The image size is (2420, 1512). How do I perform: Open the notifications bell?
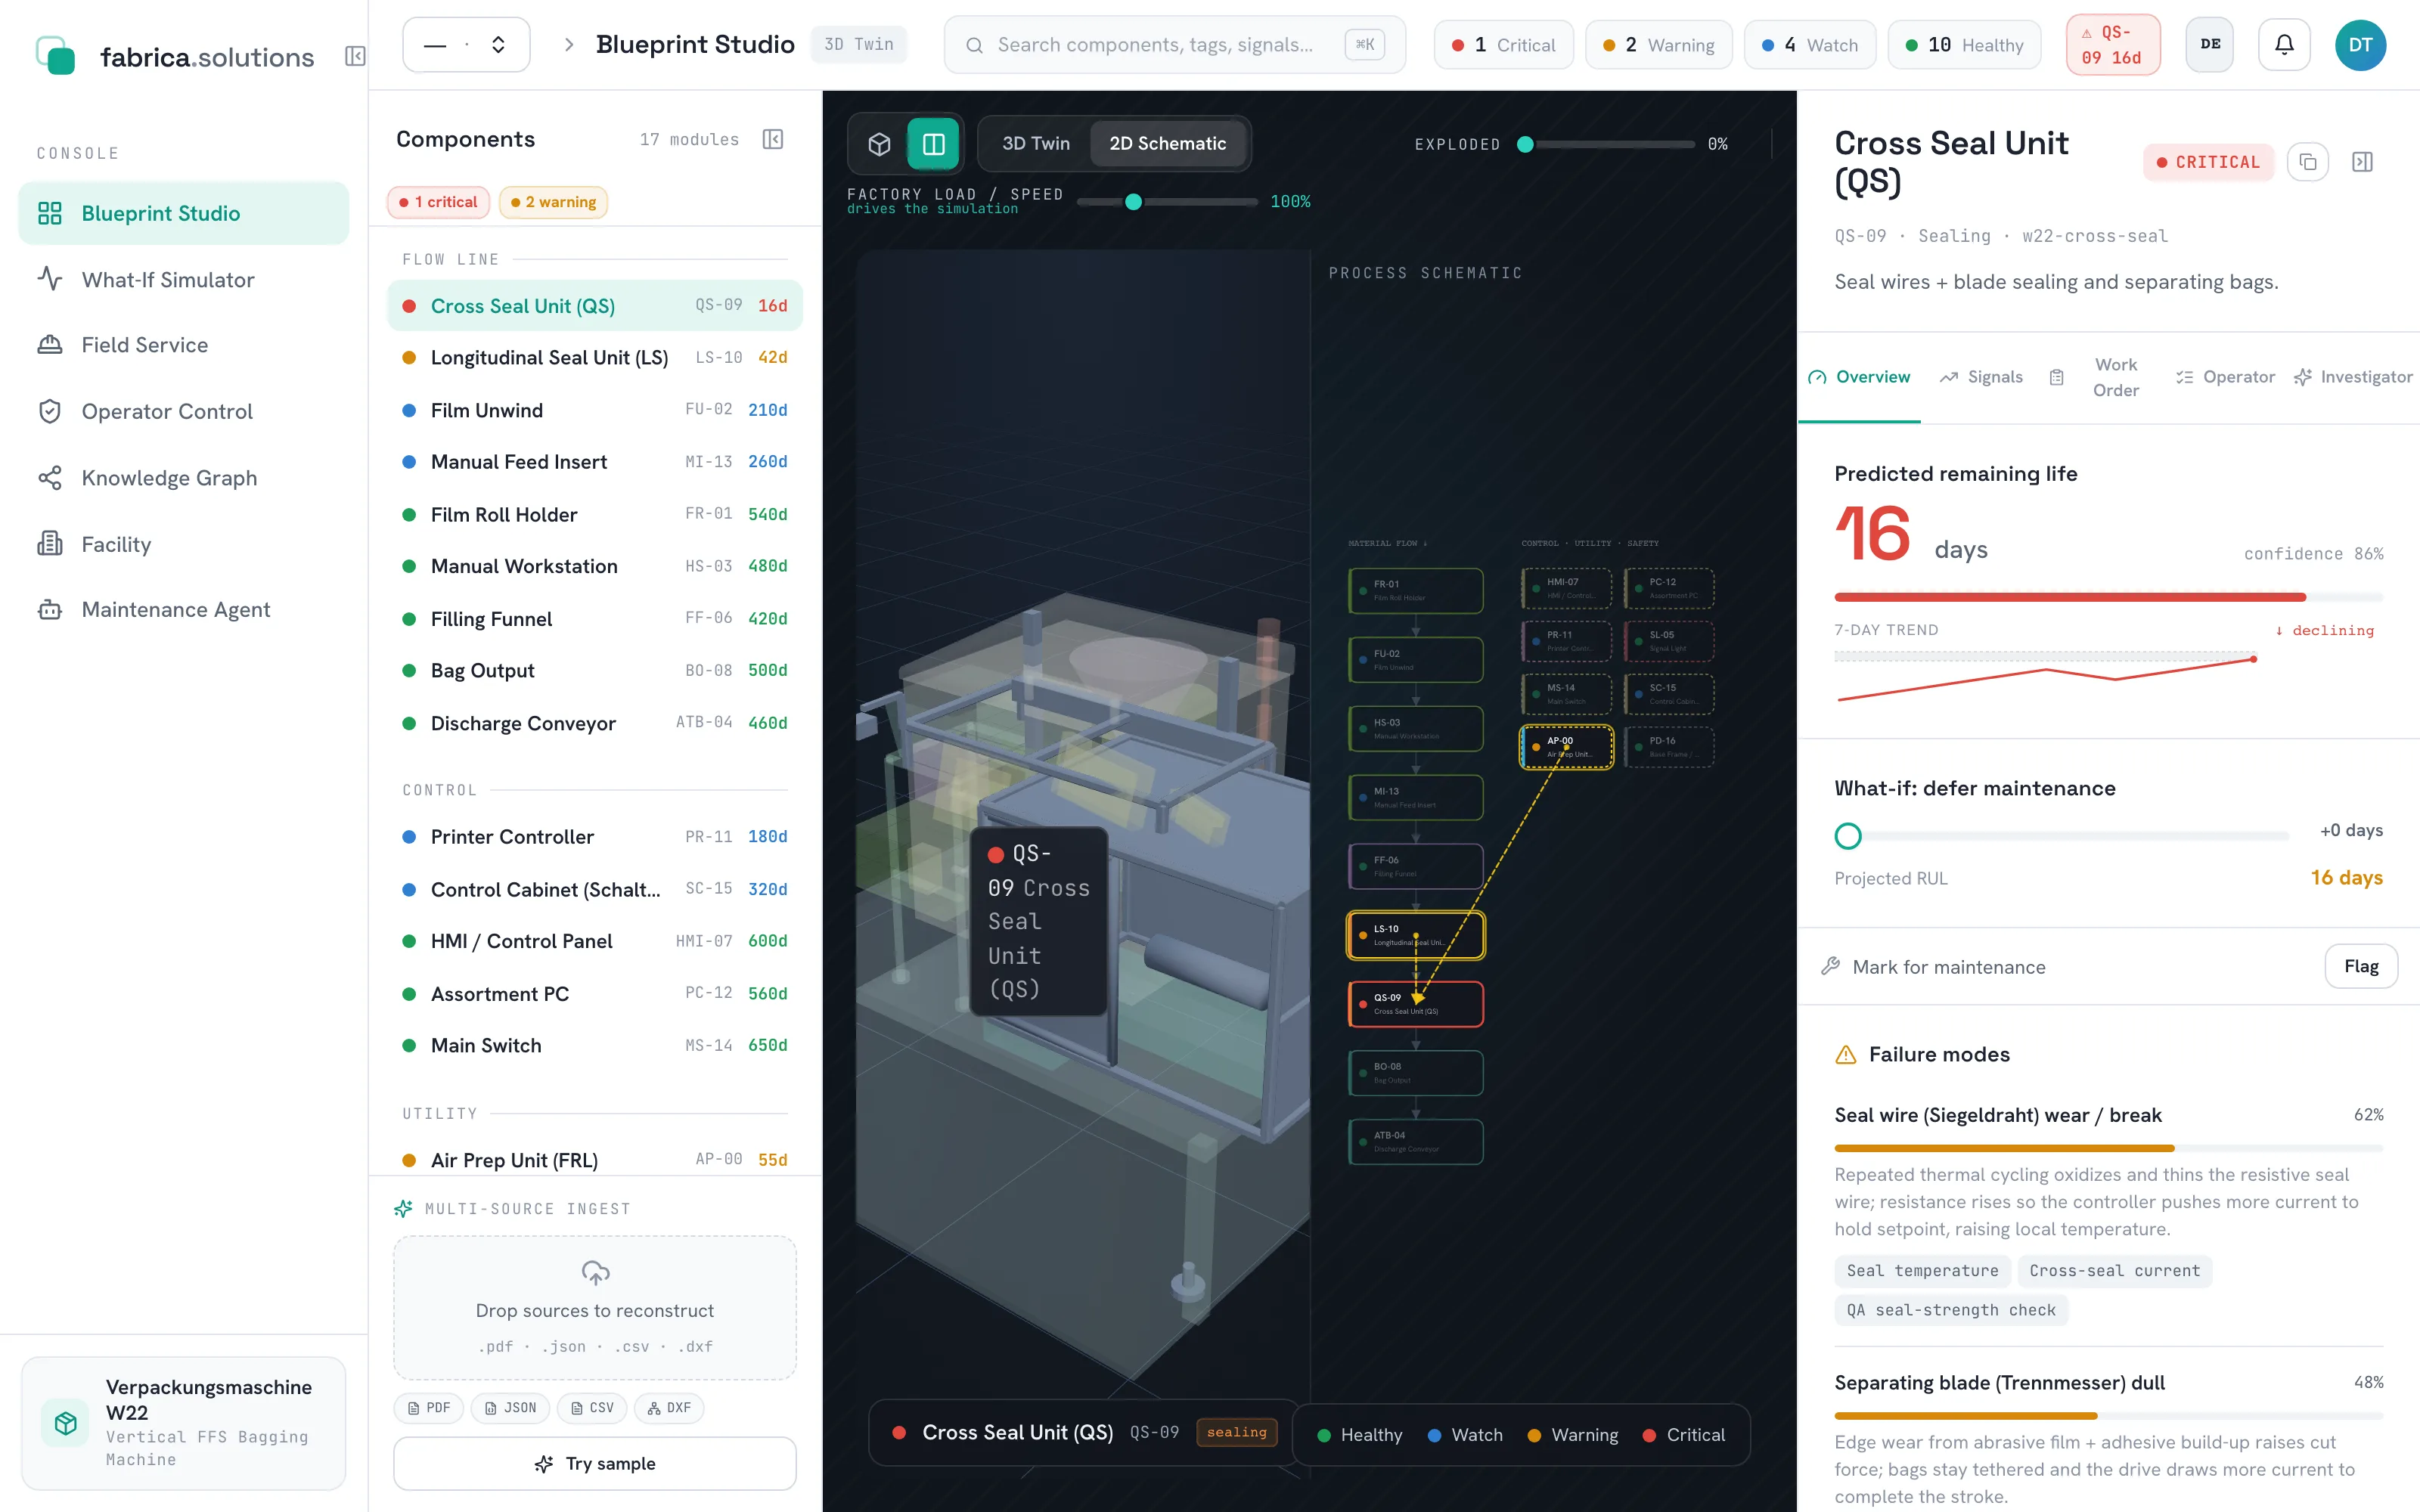[x=2284, y=44]
